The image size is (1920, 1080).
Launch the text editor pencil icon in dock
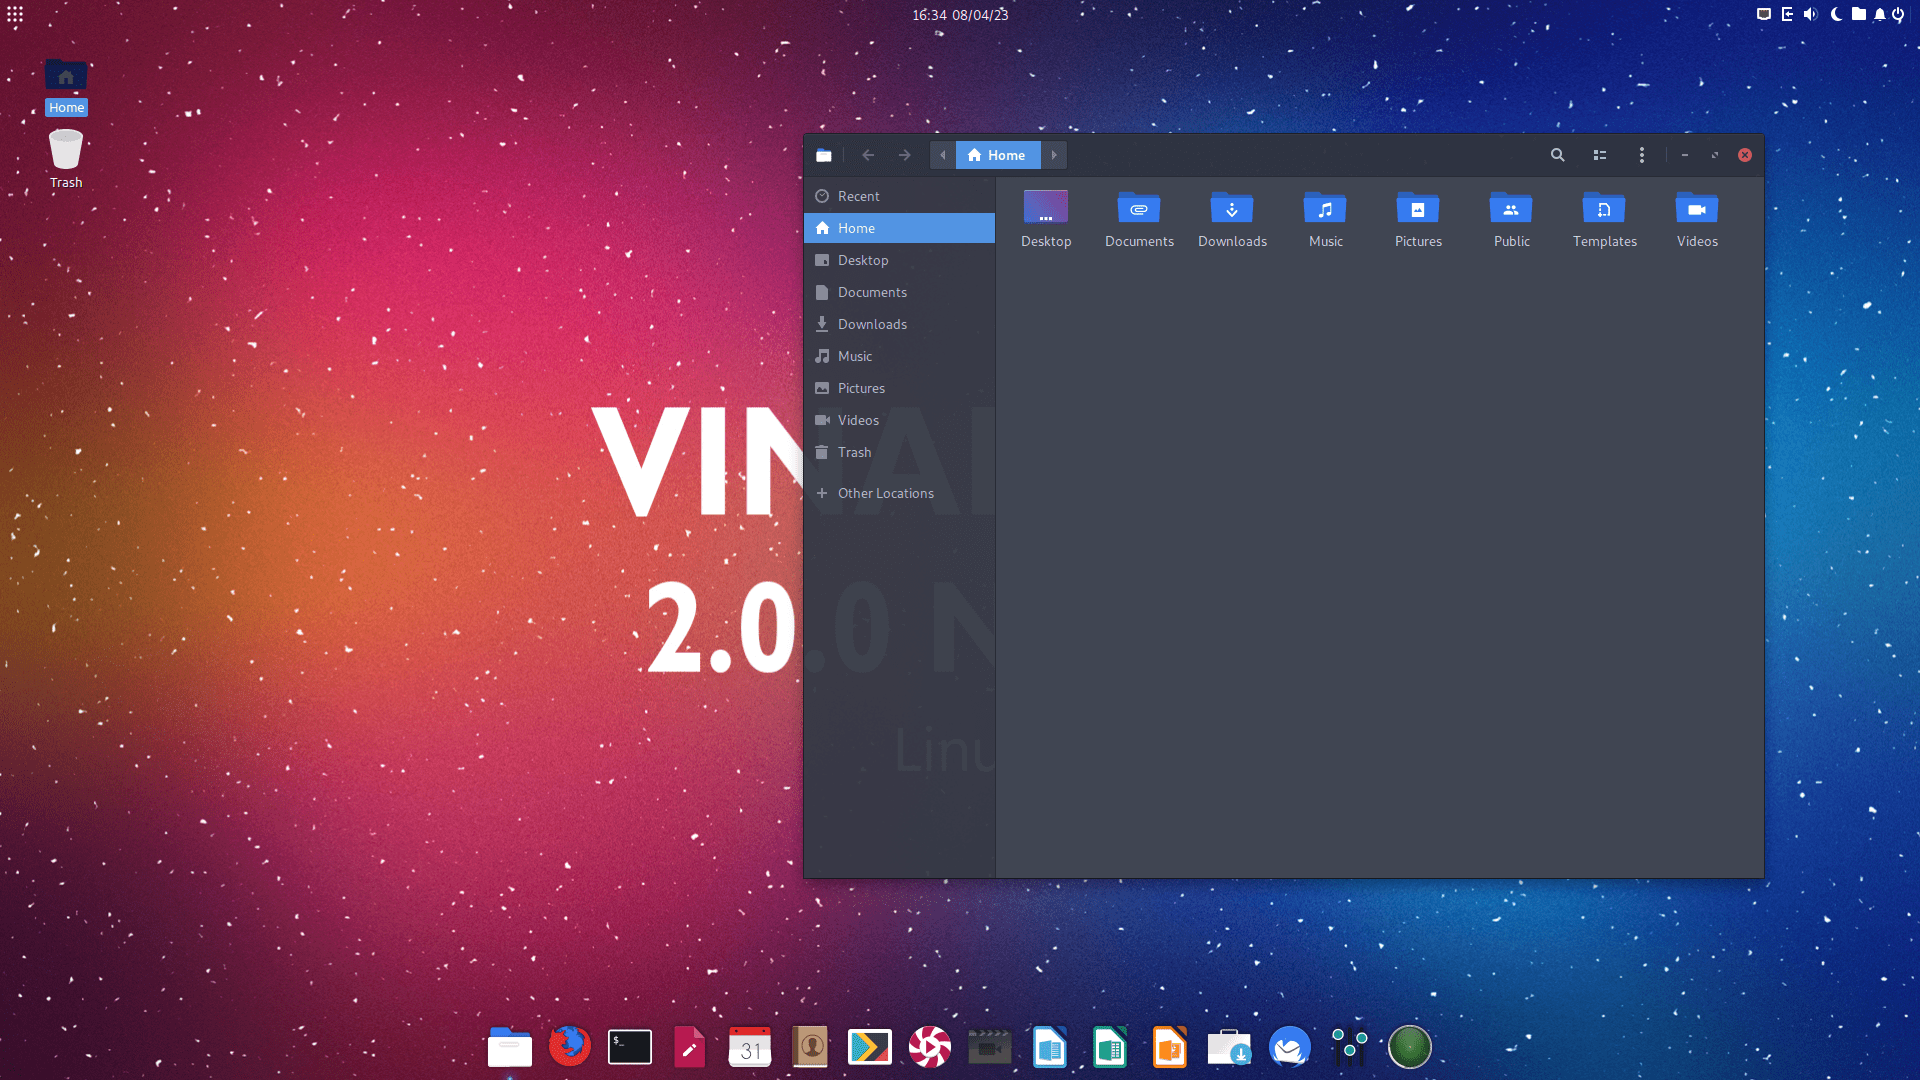(690, 1047)
